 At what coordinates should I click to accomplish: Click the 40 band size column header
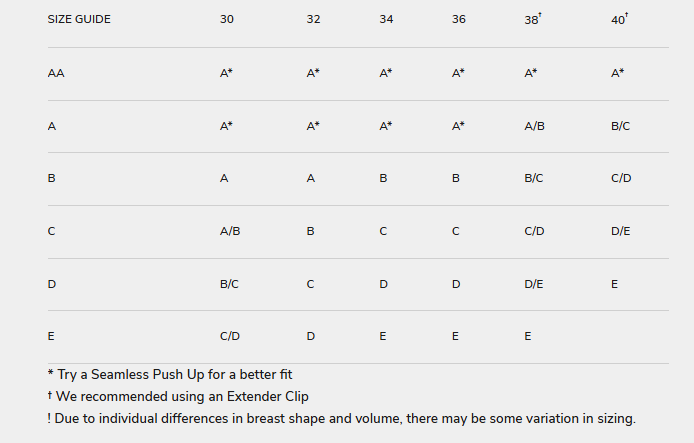(x=618, y=20)
